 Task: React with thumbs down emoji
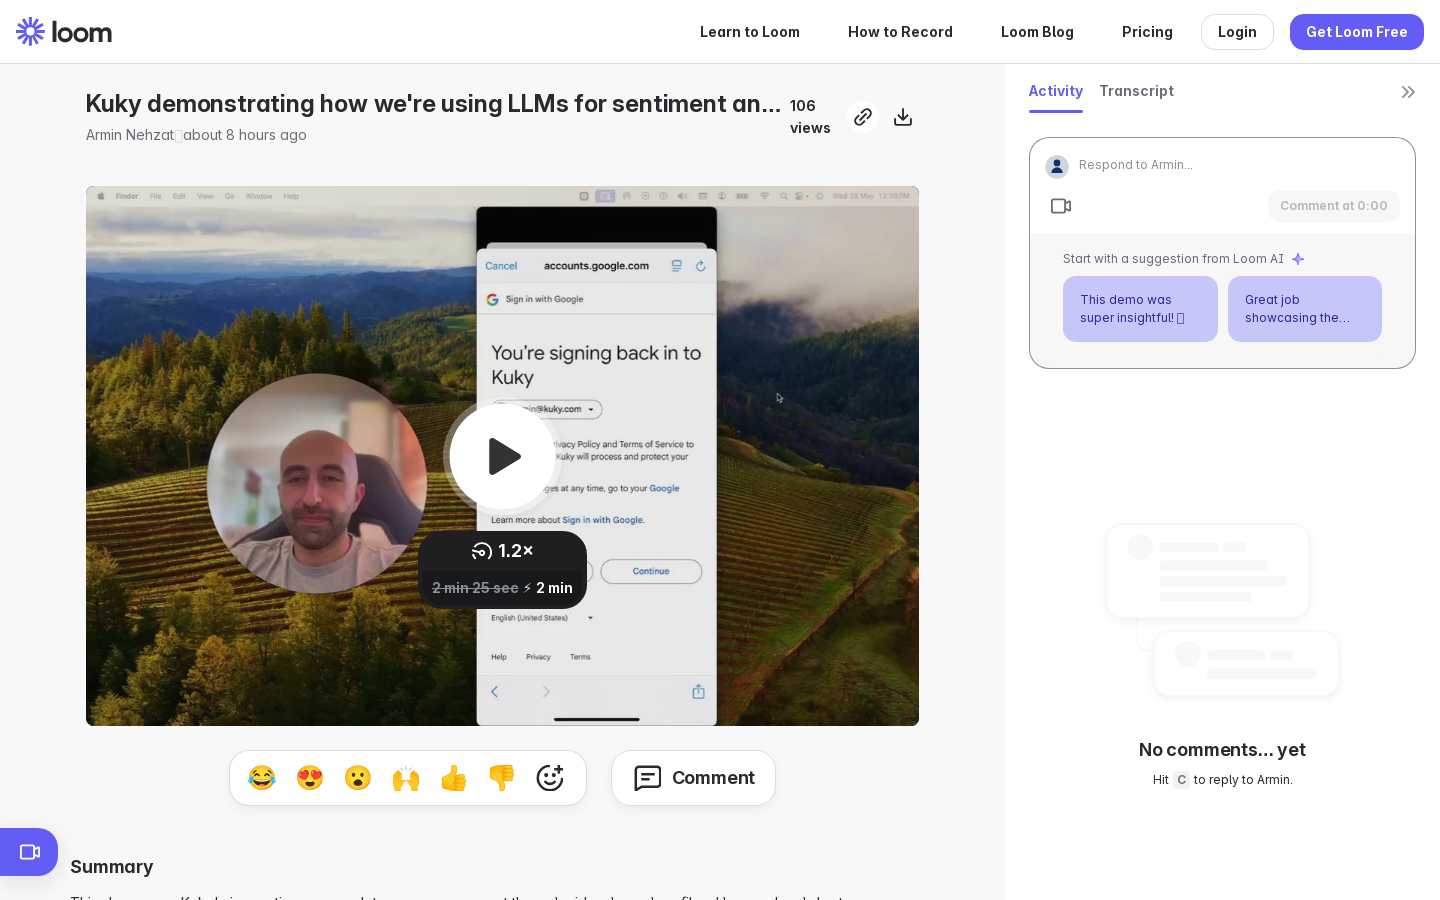coord(502,778)
